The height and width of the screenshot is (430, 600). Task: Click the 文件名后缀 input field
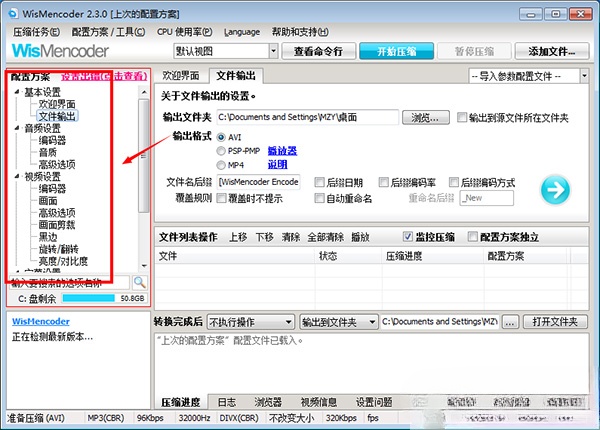pos(259,182)
